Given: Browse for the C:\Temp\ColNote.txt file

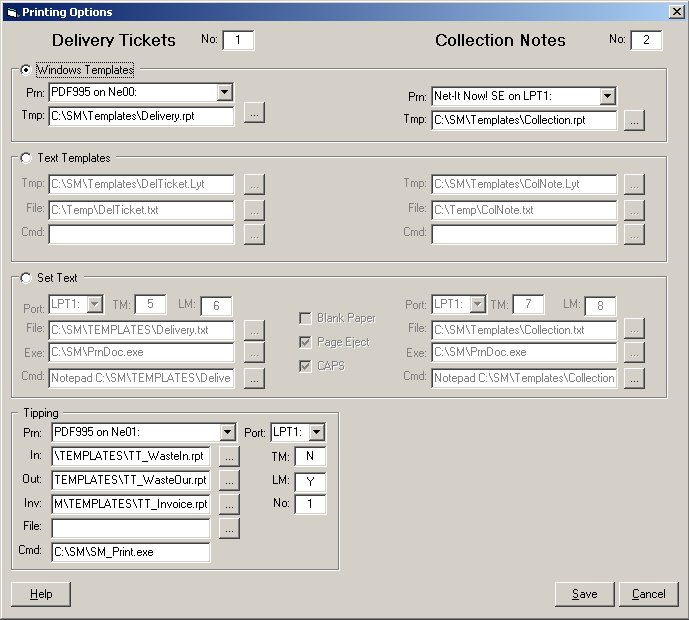Looking at the screenshot, I should pyautogui.click(x=634, y=210).
